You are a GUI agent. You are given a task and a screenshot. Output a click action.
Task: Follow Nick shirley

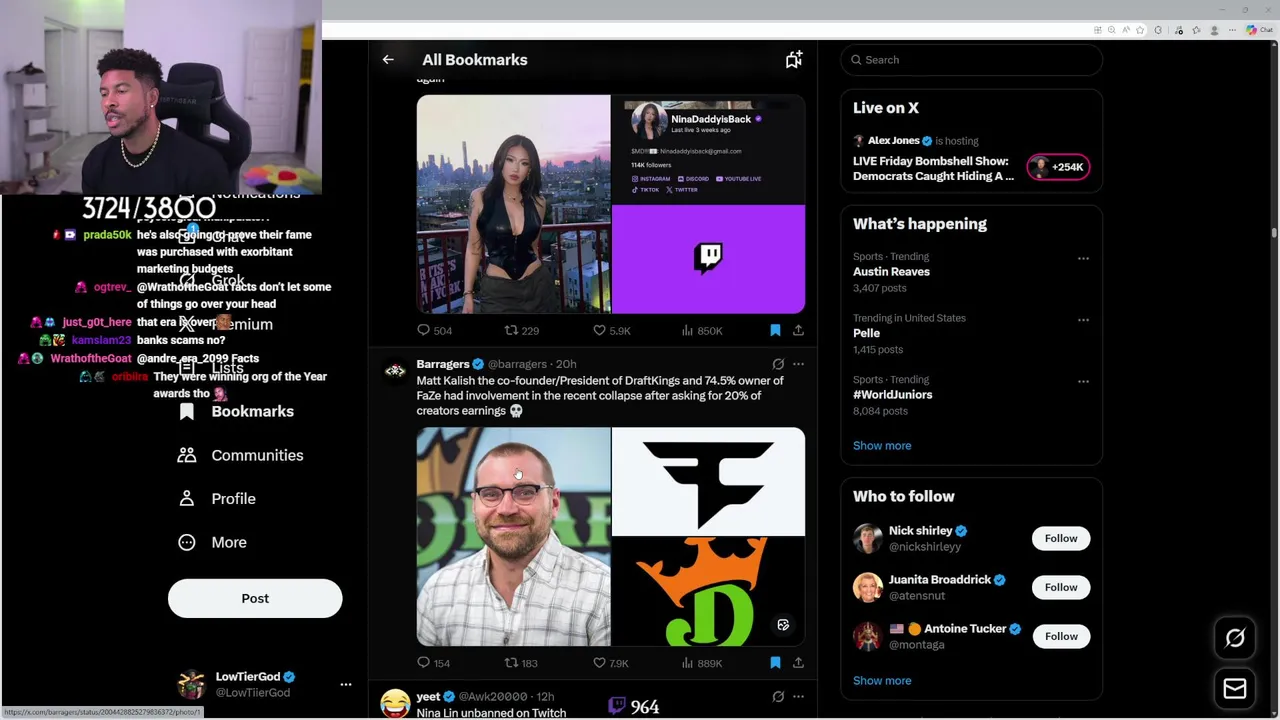(x=1061, y=538)
